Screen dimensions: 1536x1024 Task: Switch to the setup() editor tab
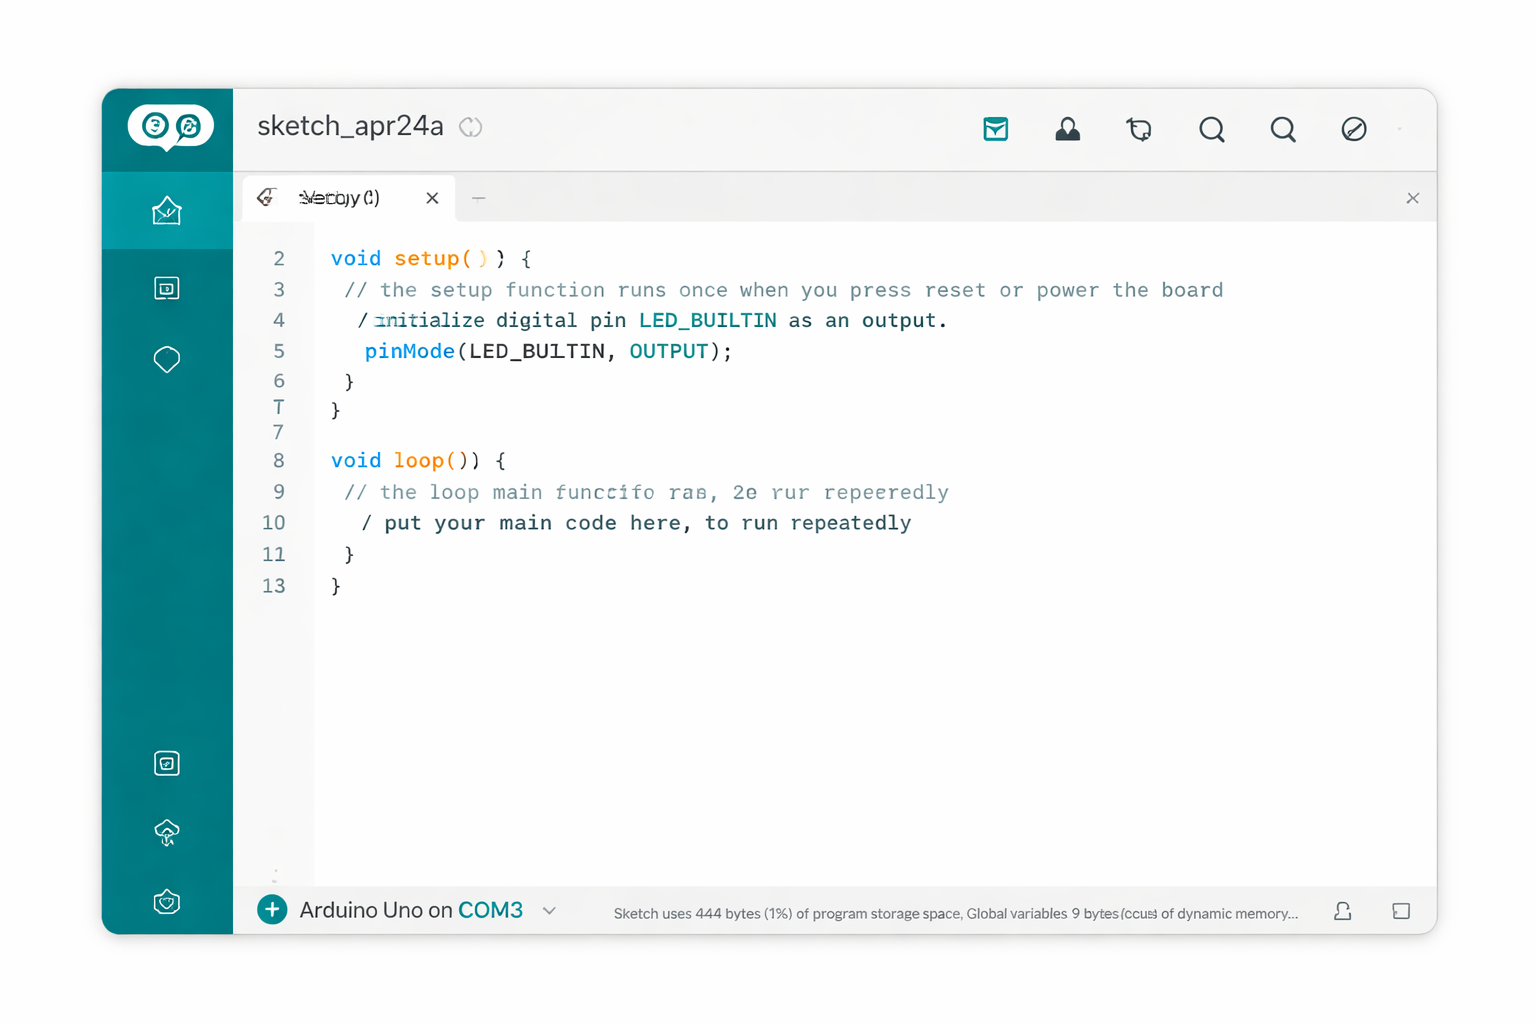pos(340,197)
